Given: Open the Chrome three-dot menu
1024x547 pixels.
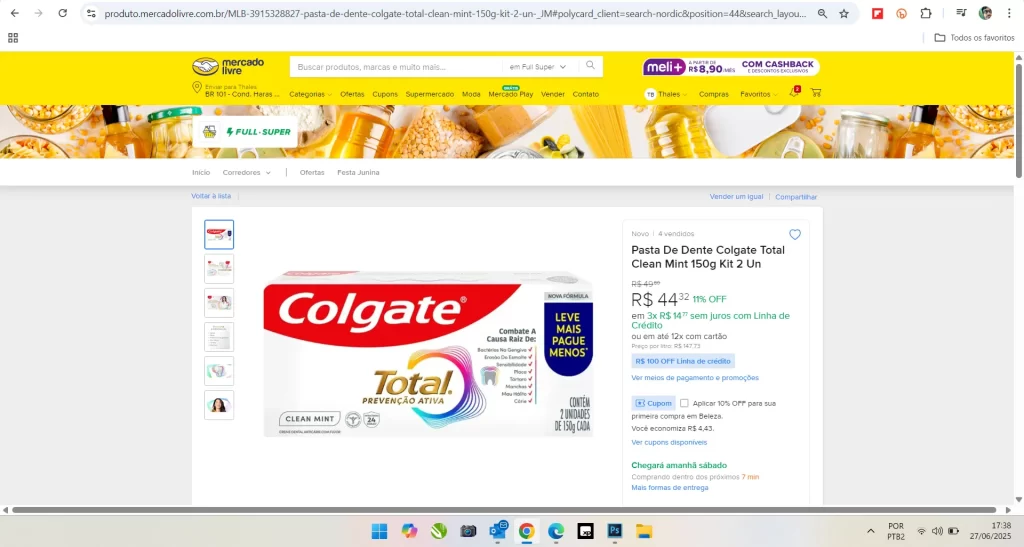Looking at the screenshot, I should 1009,13.
